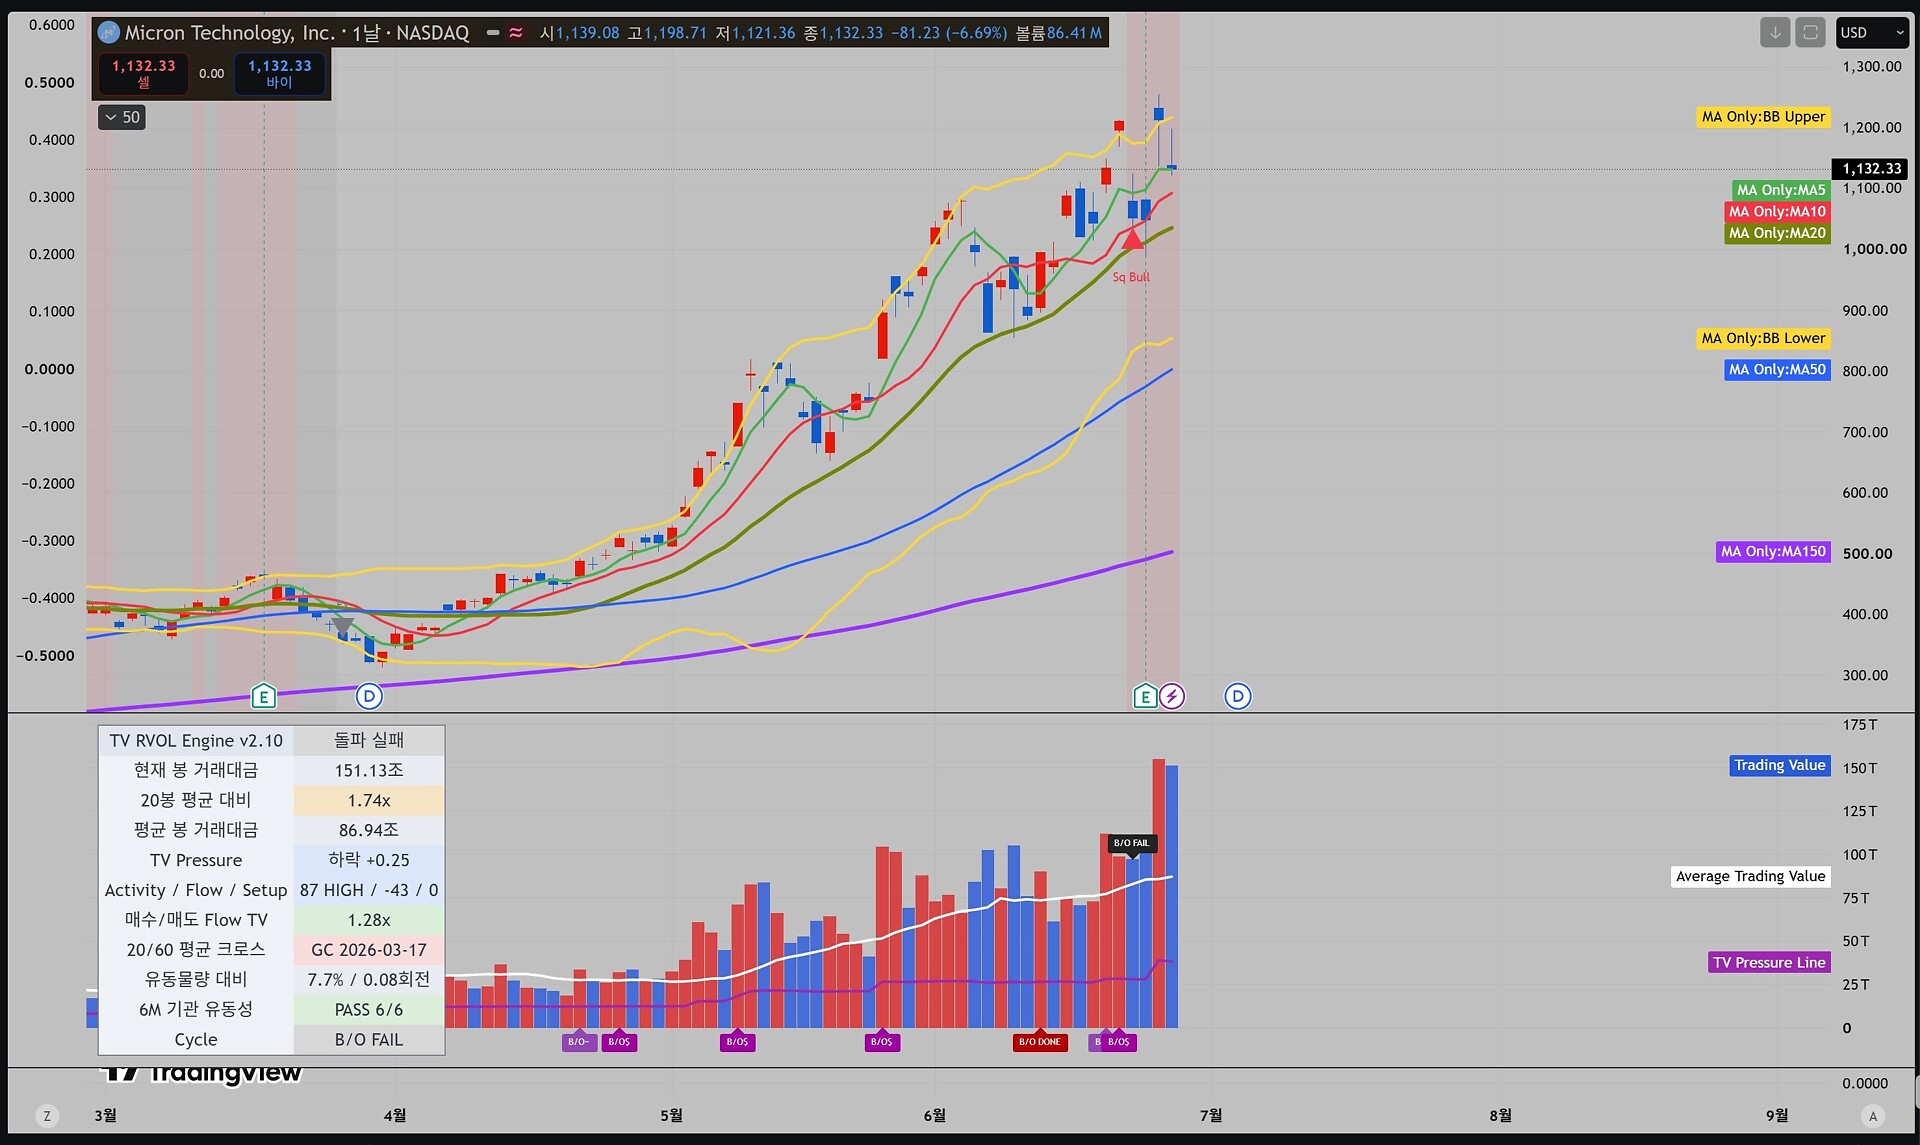Select the TV Pressure Line label

1769,963
